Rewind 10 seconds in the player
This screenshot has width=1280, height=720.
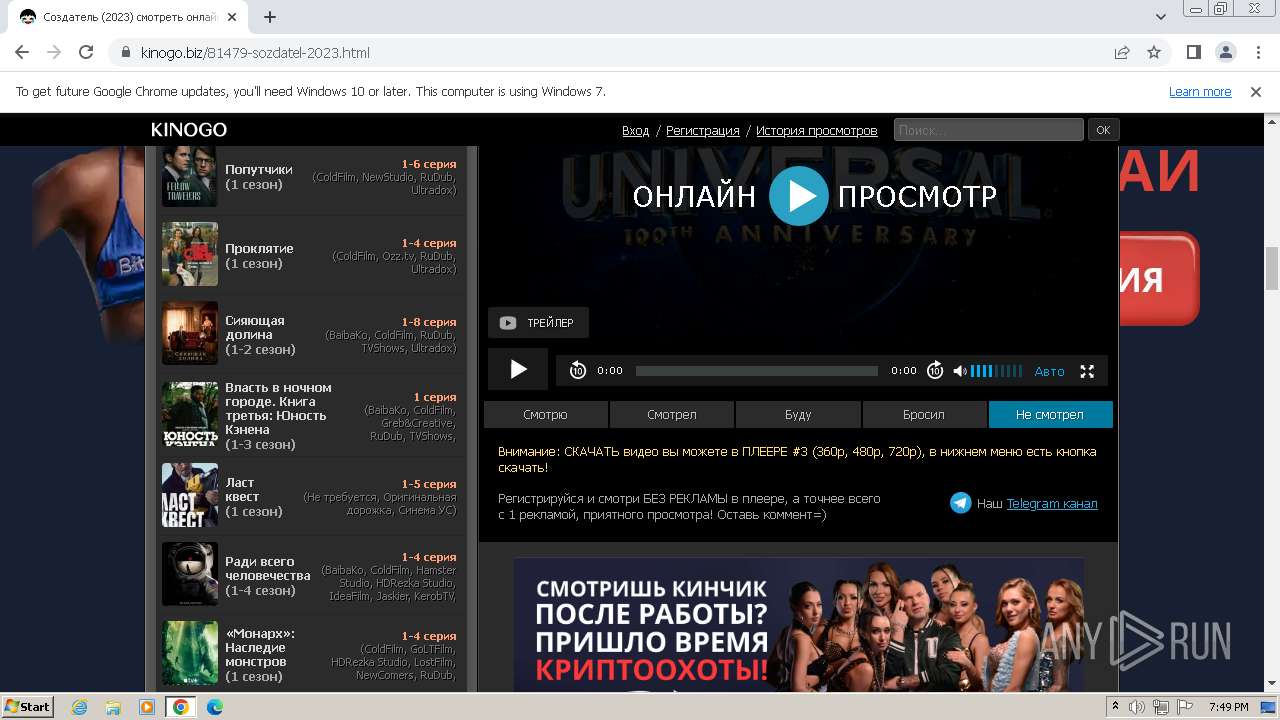[x=577, y=370]
